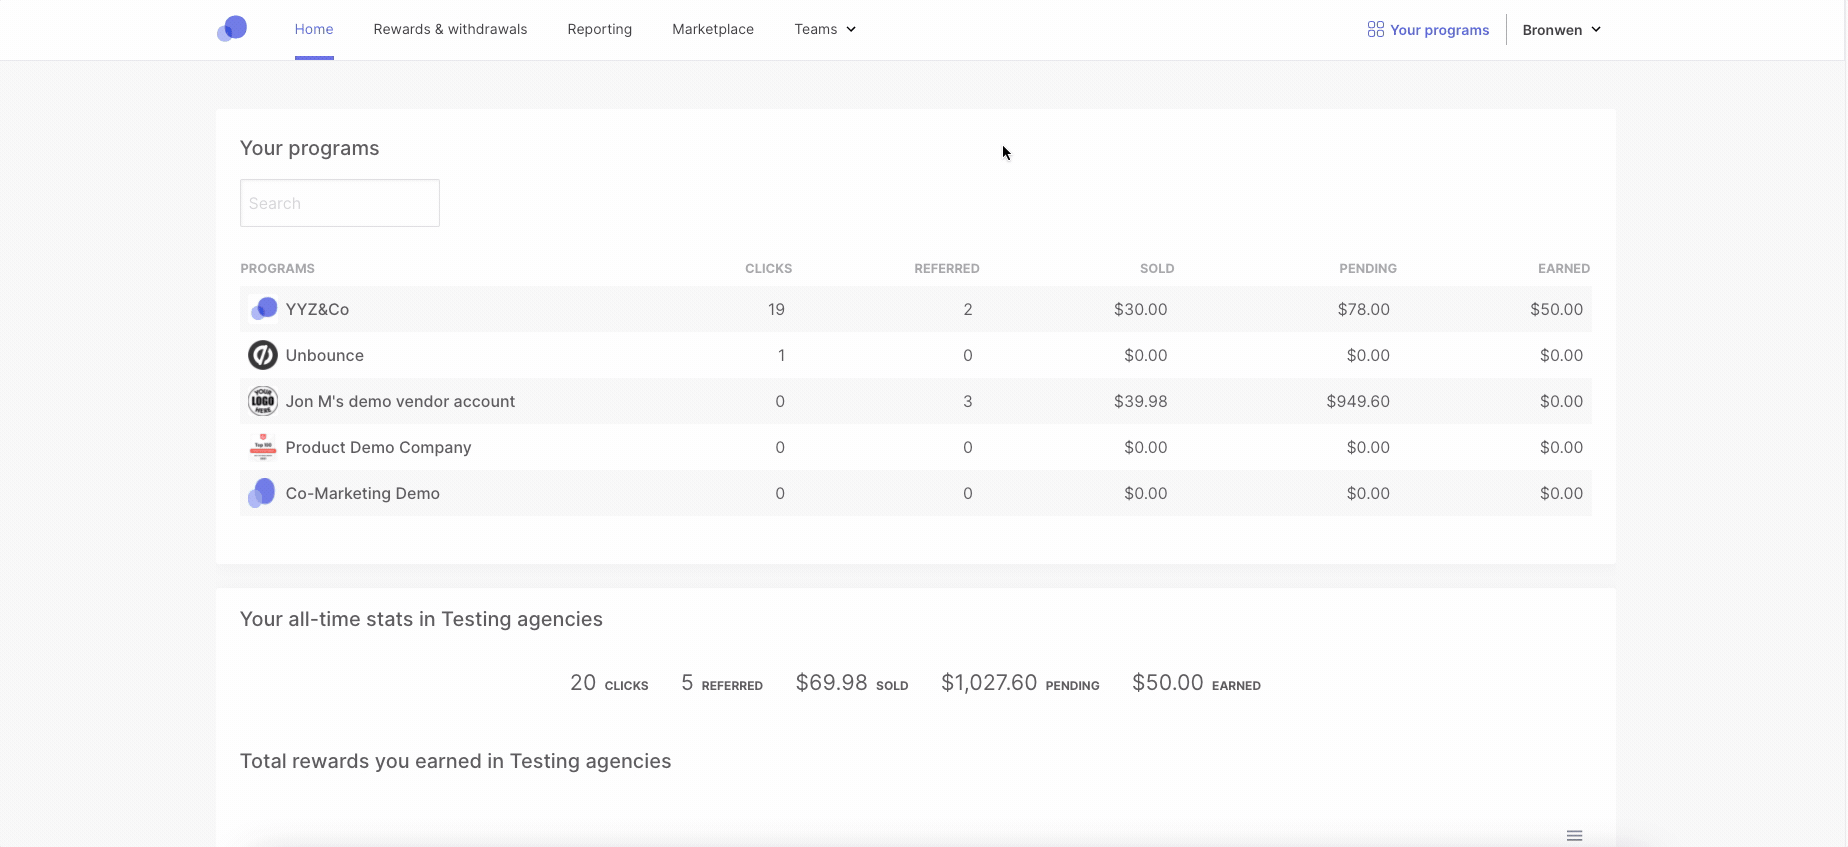Click the Your programs grid icon
This screenshot has width=1848, height=847.
[1376, 30]
